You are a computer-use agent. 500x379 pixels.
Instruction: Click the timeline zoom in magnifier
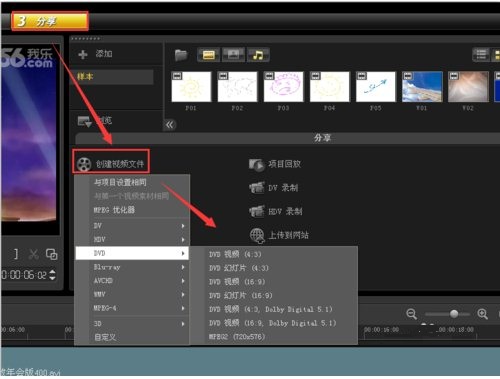pos(483,314)
